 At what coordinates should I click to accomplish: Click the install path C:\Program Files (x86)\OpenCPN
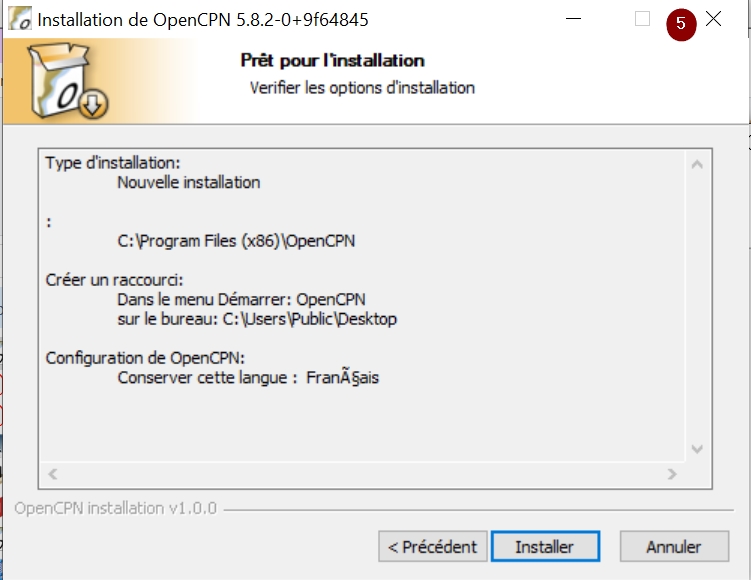pyautogui.click(x=236, y=241)
